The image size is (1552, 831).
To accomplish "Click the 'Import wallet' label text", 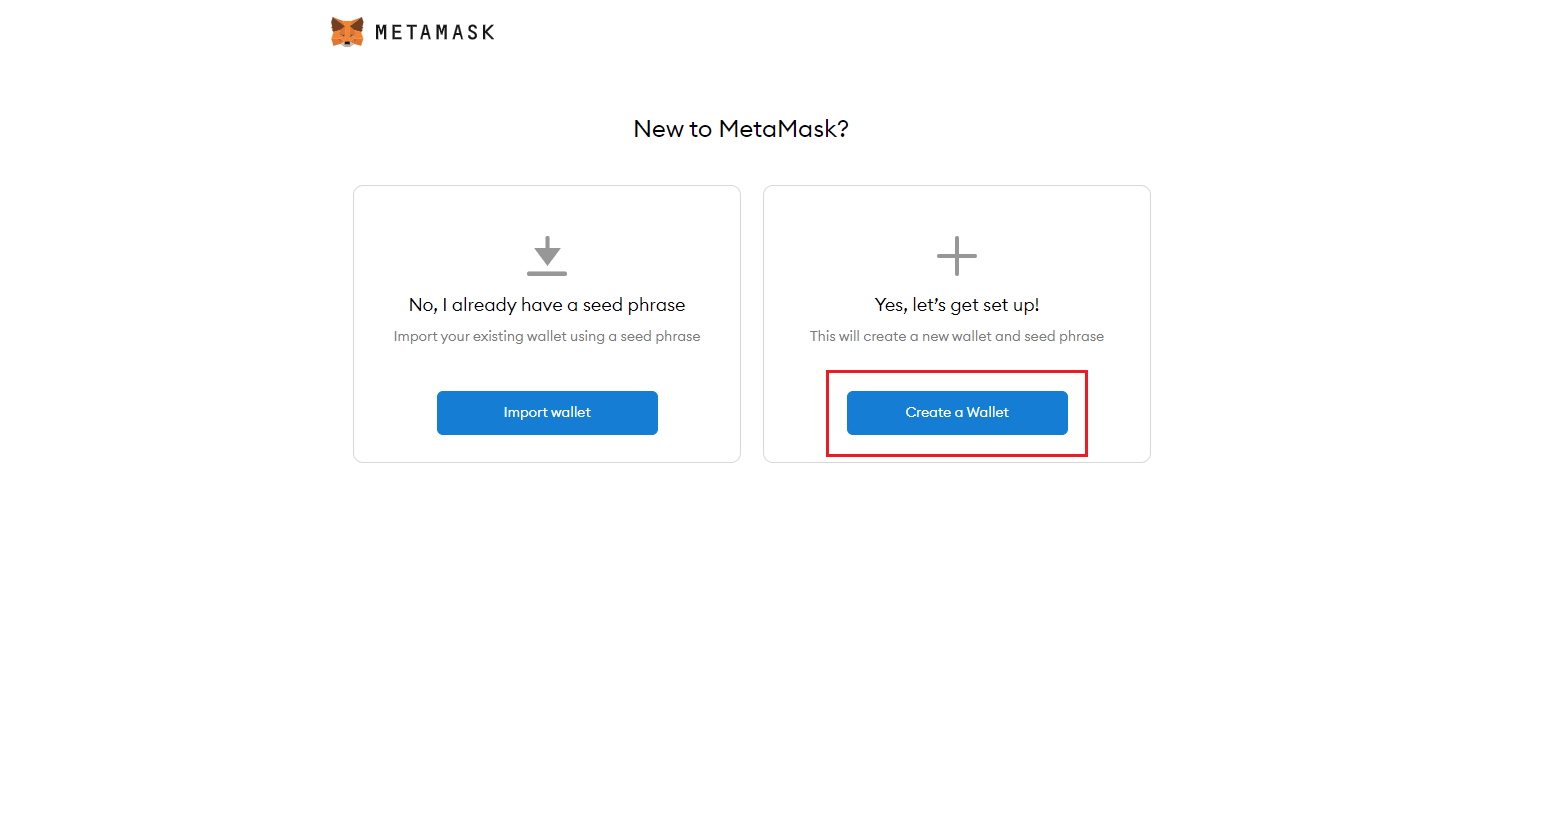I will (x=547, y=413).
